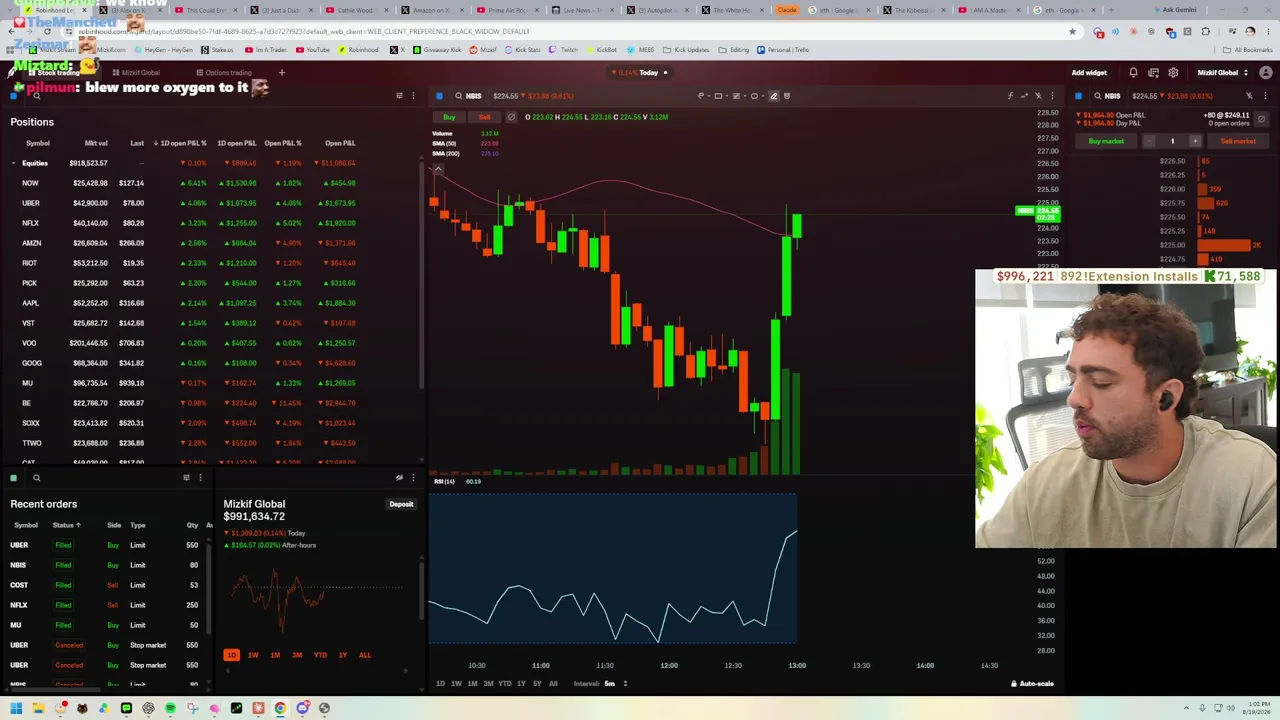Viewport: 1280px width, 720px height.
Task: Increase order quantity with plus stepper
Action: (x=1194, y=141)
